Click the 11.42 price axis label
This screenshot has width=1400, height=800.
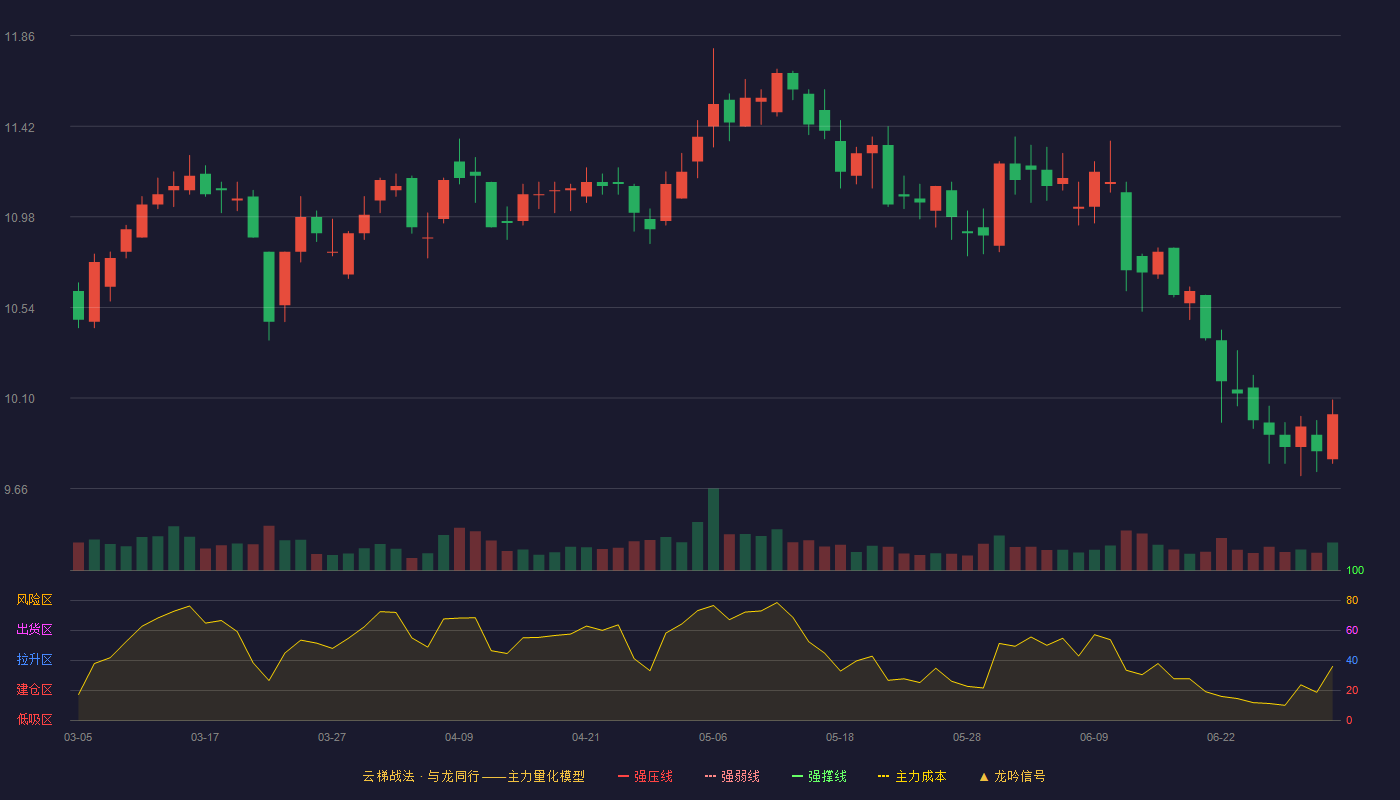[x=19, y=128]
